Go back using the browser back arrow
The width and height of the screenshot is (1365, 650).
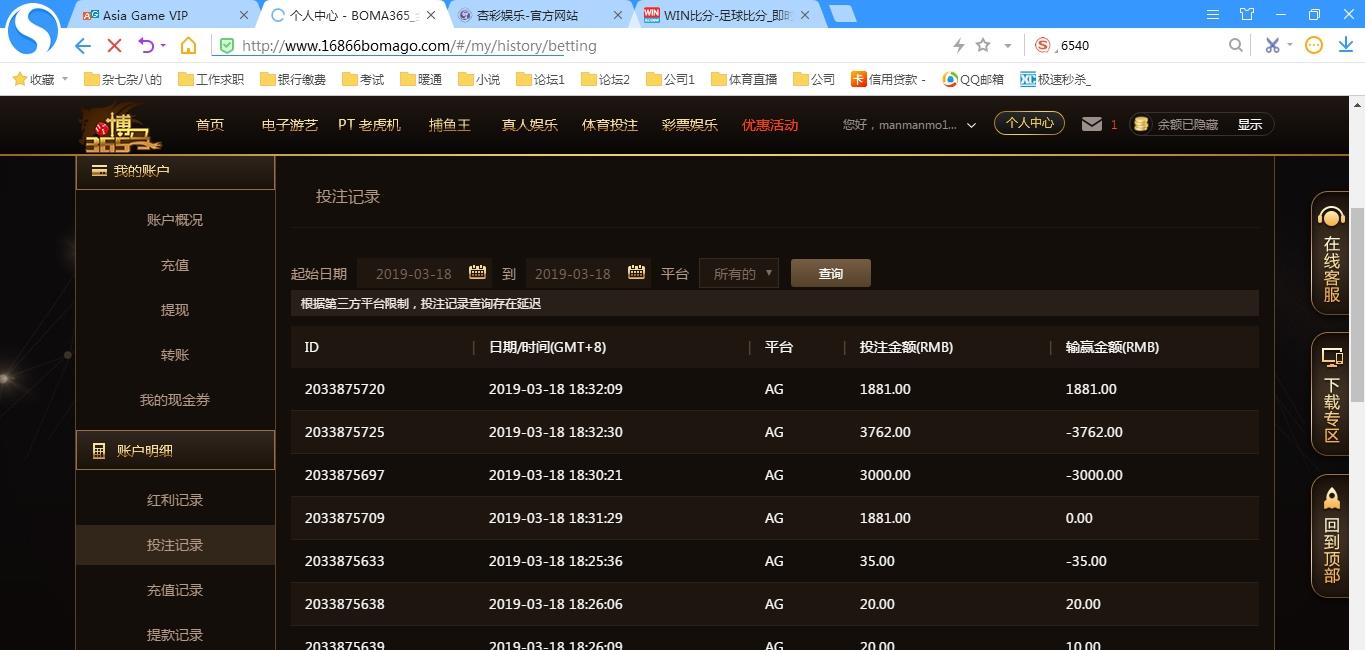click(x=83, y=46)
